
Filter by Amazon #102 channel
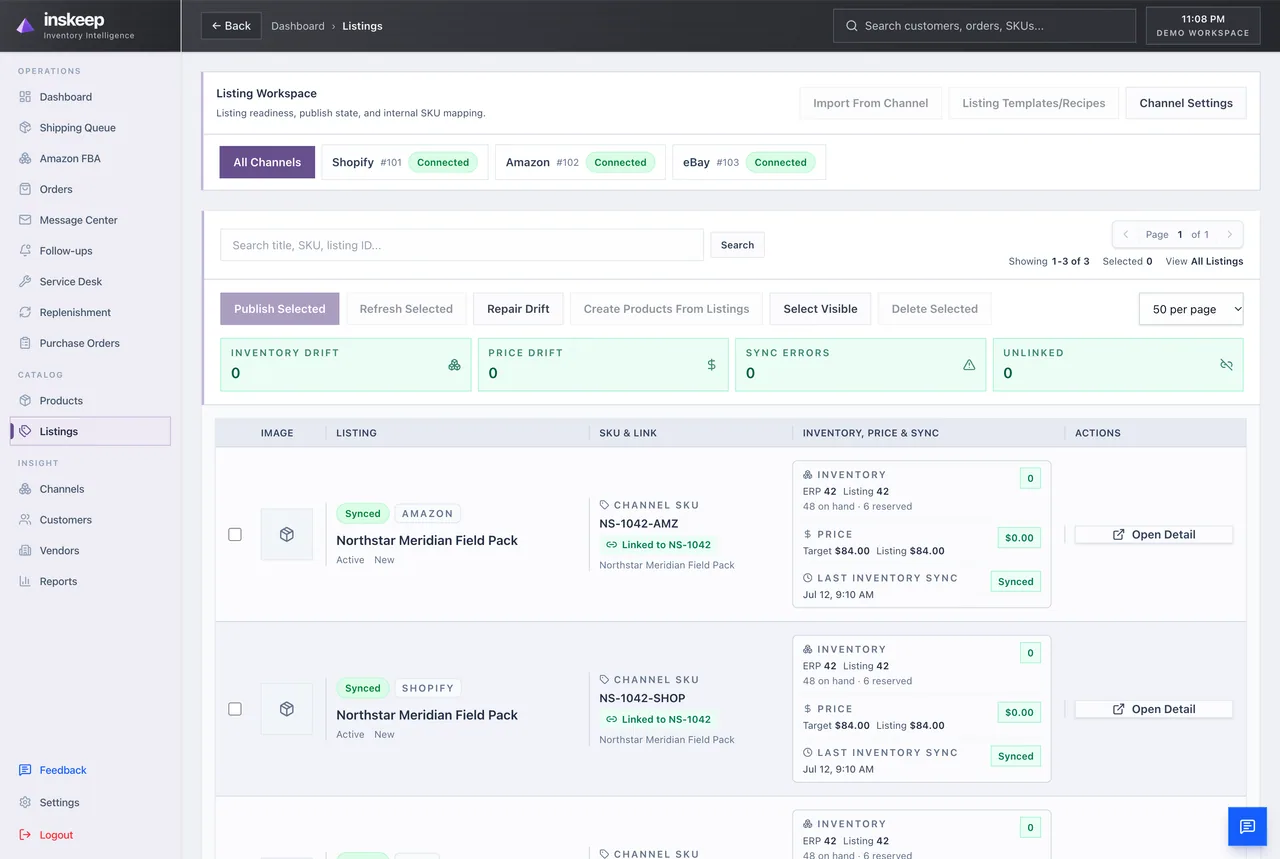tap(580, 162)
